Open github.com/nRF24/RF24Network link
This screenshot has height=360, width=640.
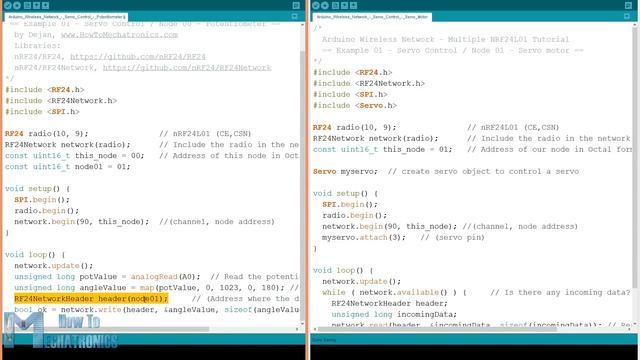tap(187, 68)
